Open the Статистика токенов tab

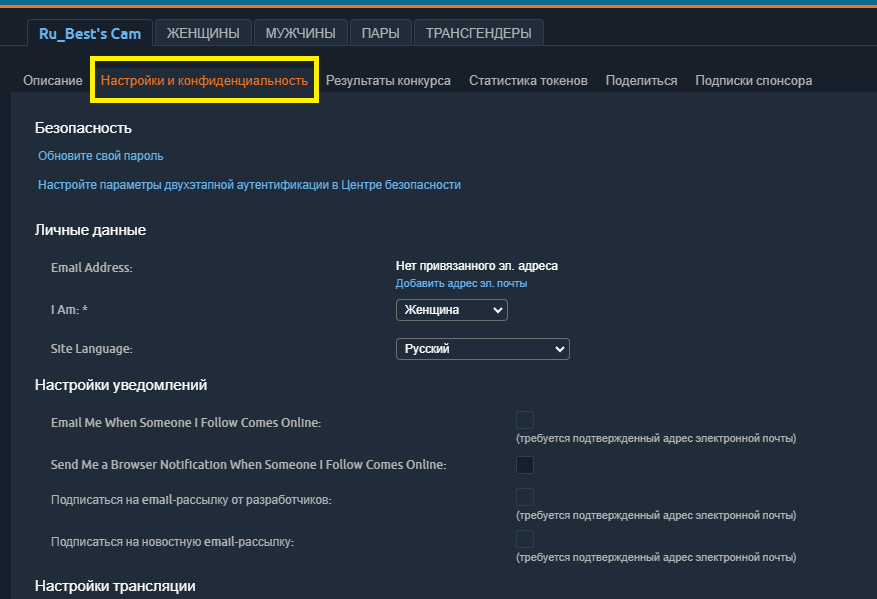(527, 79)
